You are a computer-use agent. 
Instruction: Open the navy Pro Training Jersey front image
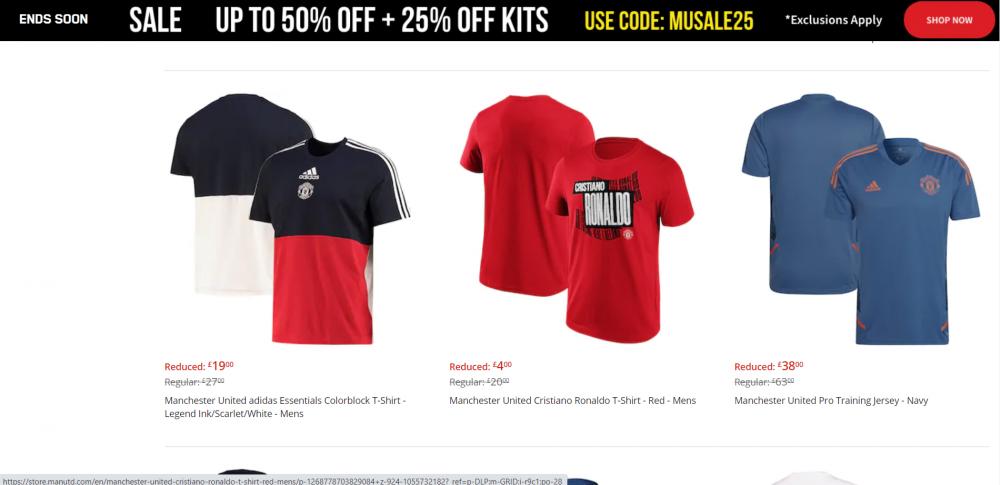[x=902, y=241]
